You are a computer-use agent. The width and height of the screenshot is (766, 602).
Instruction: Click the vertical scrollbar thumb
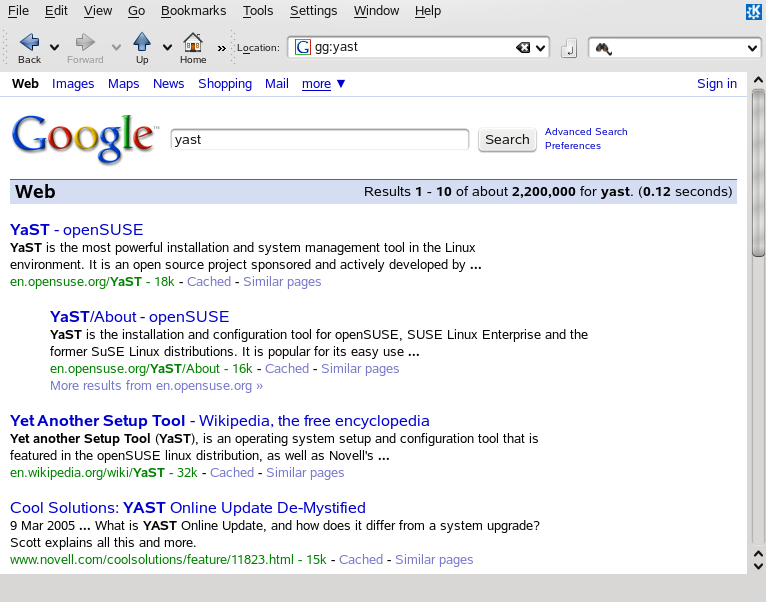(x=758, y=172)
